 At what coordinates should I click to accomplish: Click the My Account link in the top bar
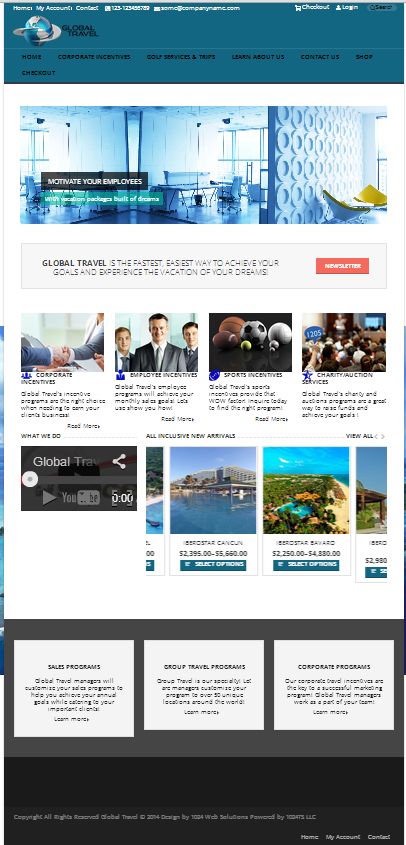(x=53, y=8)
